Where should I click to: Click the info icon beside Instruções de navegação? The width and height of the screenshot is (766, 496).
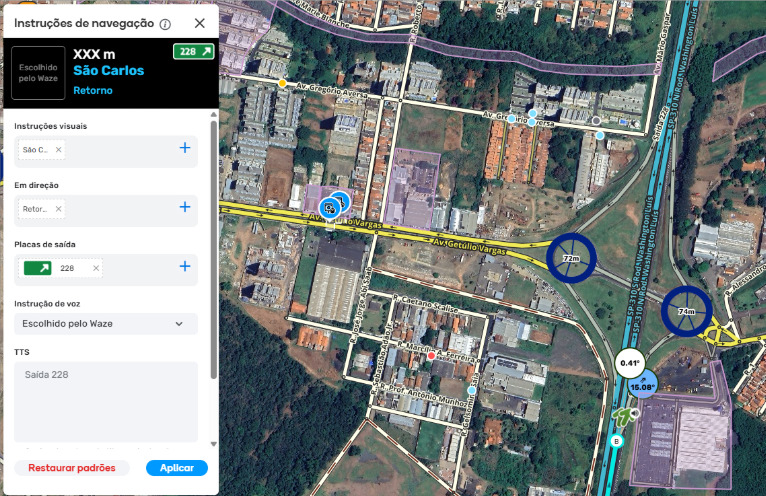pos(166,24)
